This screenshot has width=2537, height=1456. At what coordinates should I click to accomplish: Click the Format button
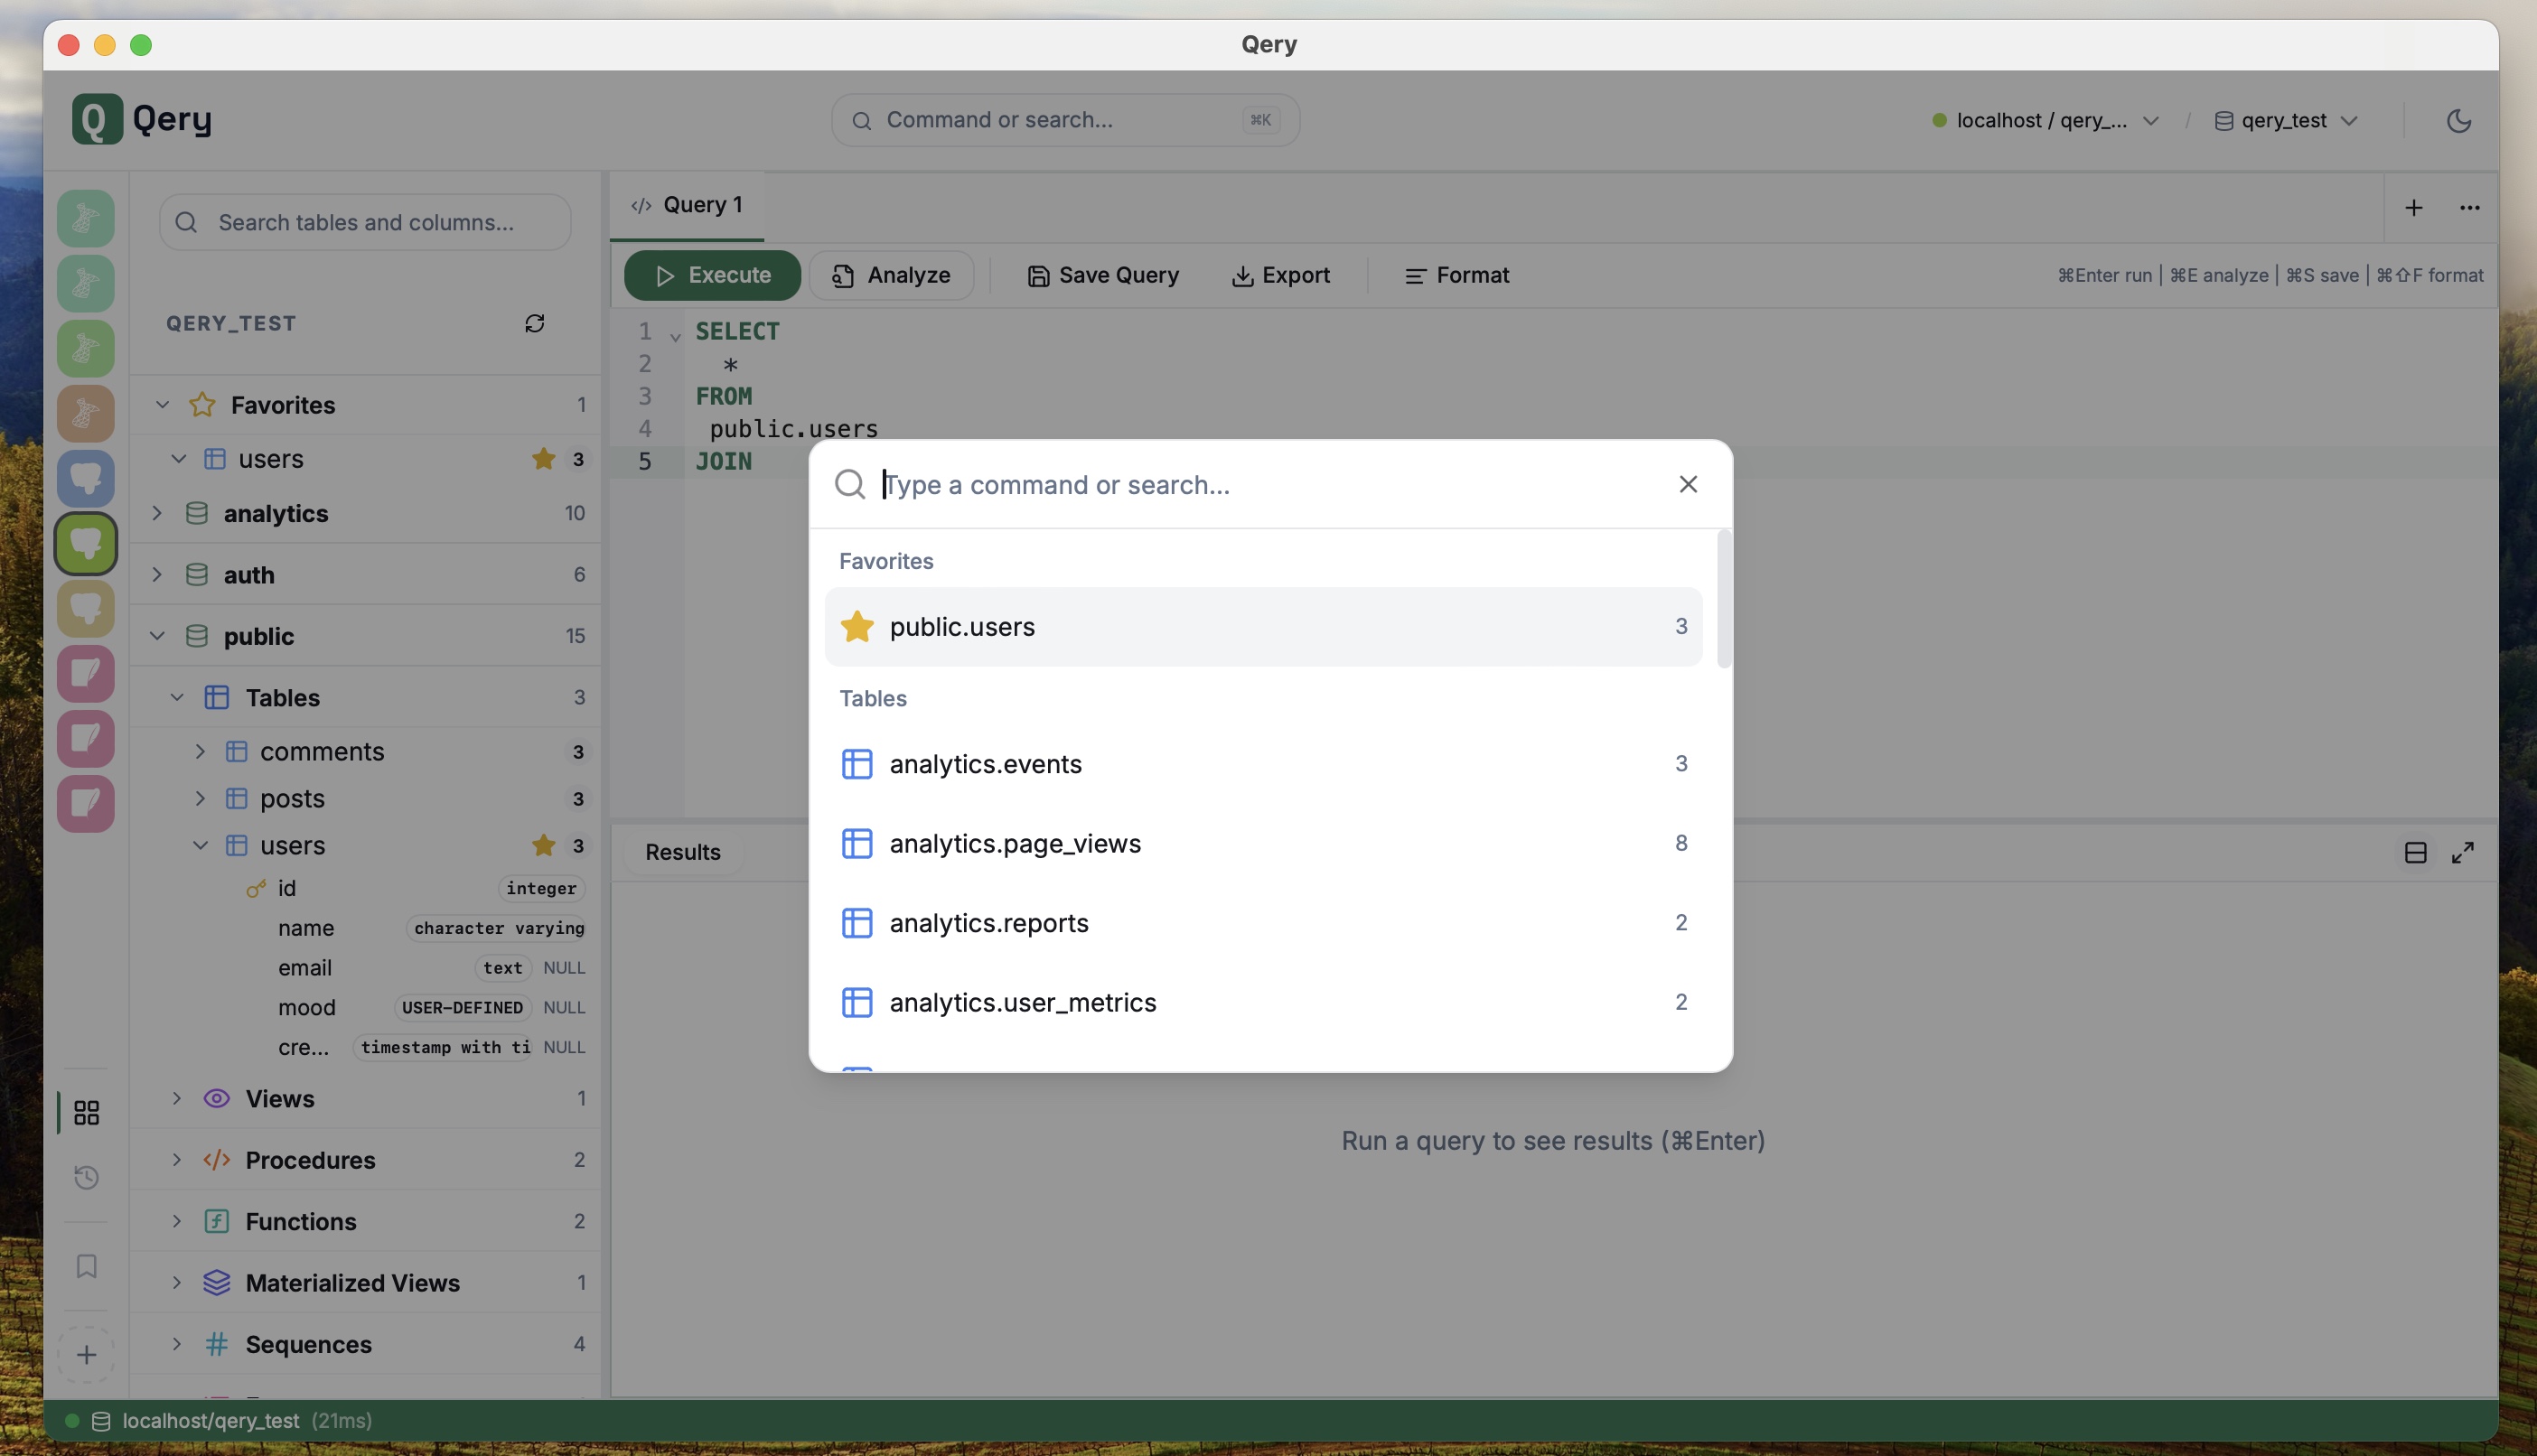click(x=1456, y=275)
